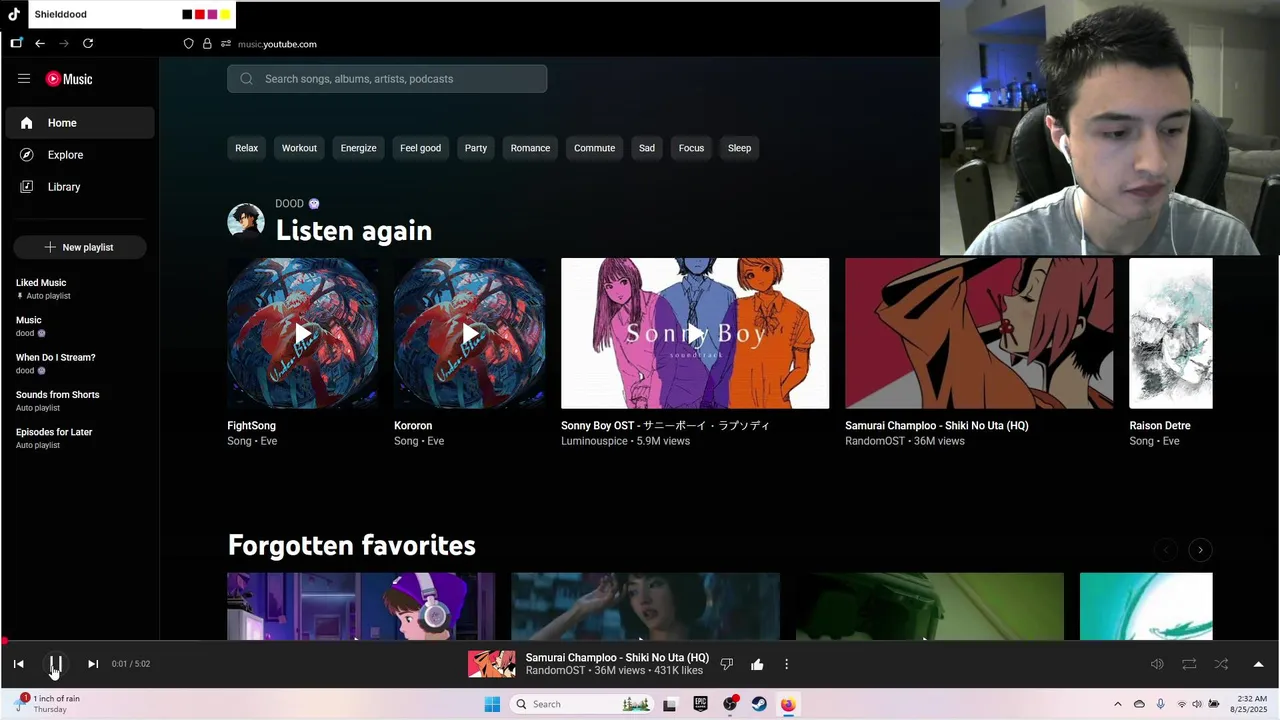Select the Relax mood chip

point(246,148)
